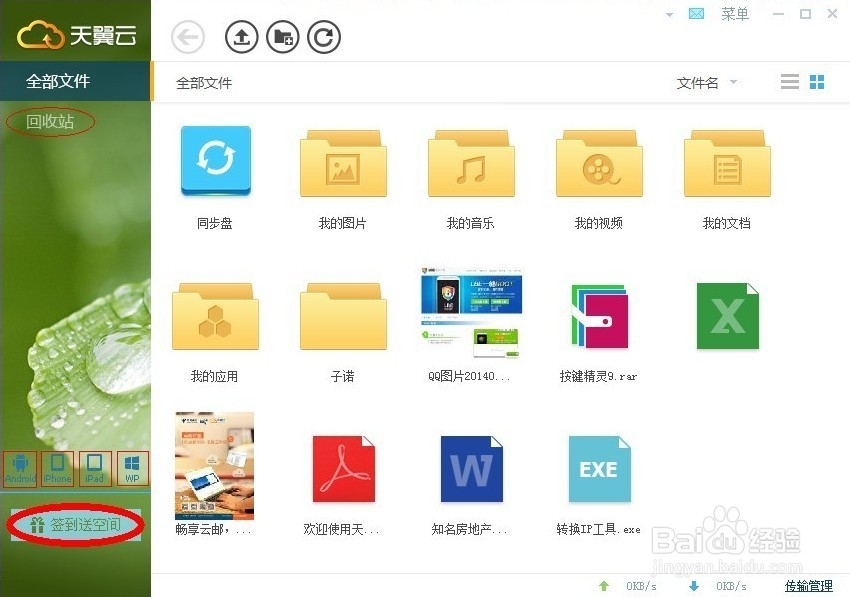Open the messages envelope icon
The image size is (850, 597).
(696, 14)
